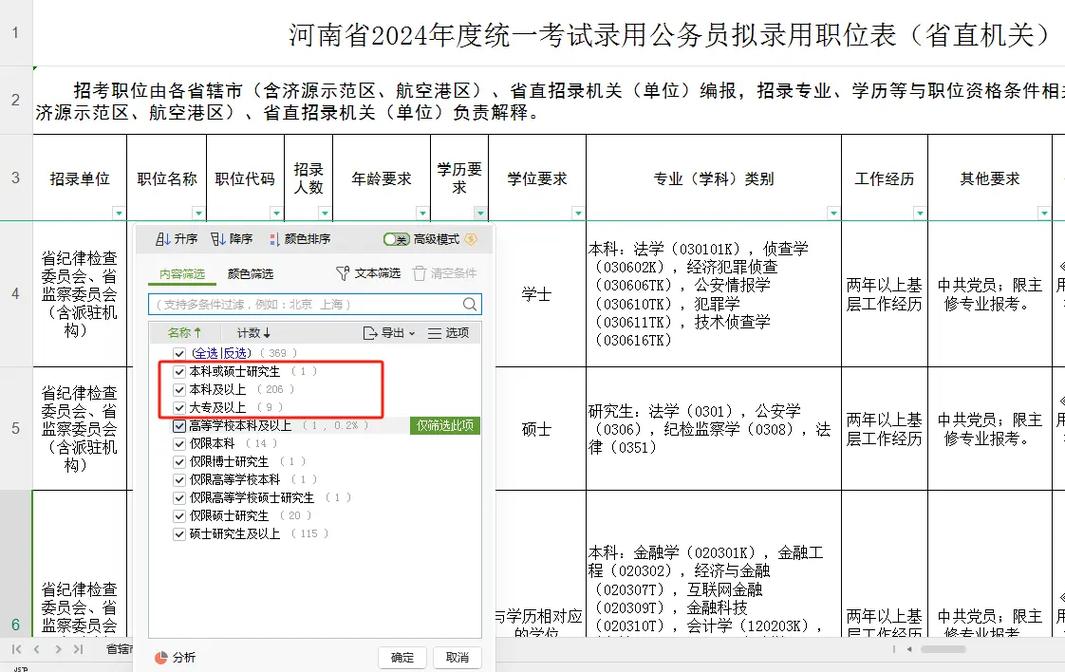Jump to first sheet tab arrow
This screenshot has width=1065, height=672.
pyautogui.click(x=17, y=649)
